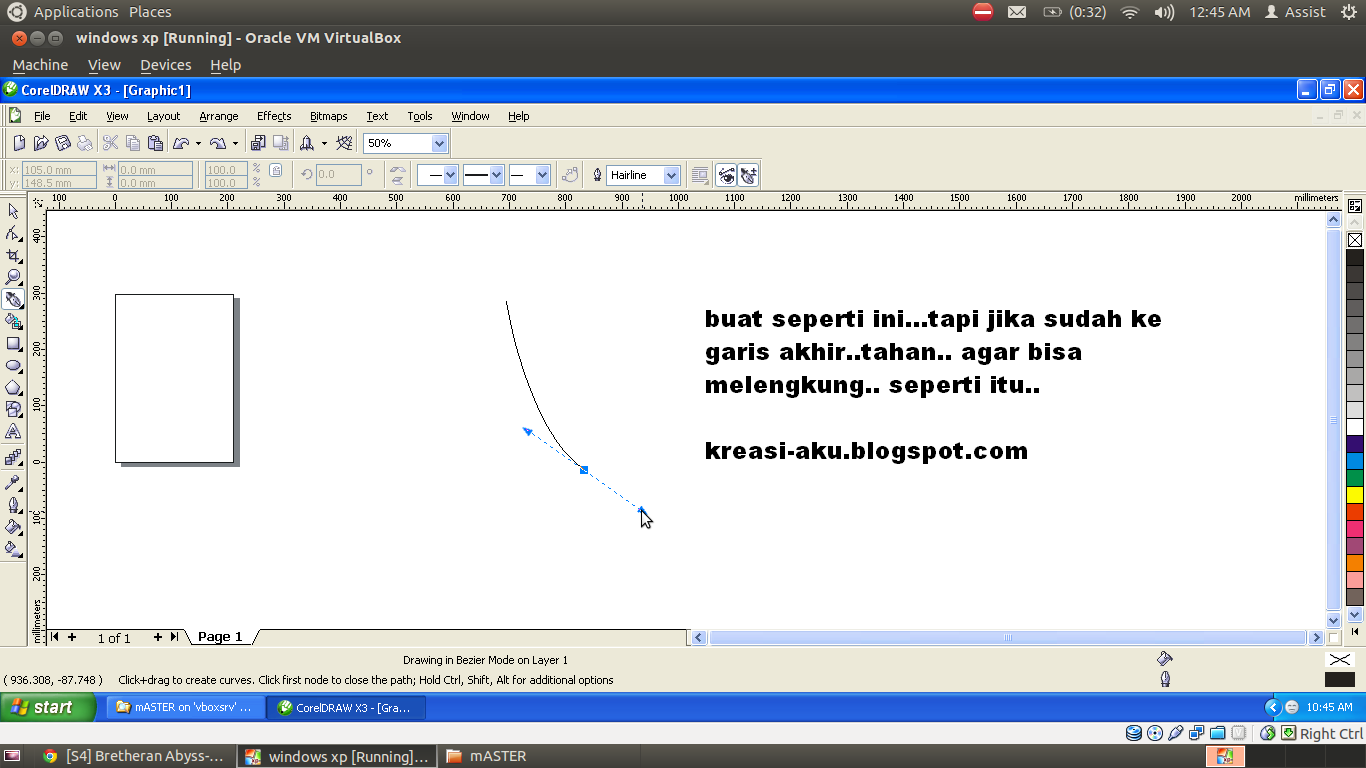Toggle the lock ratio button
This screenshot has width=1366, height=768.
coord(276,170)
